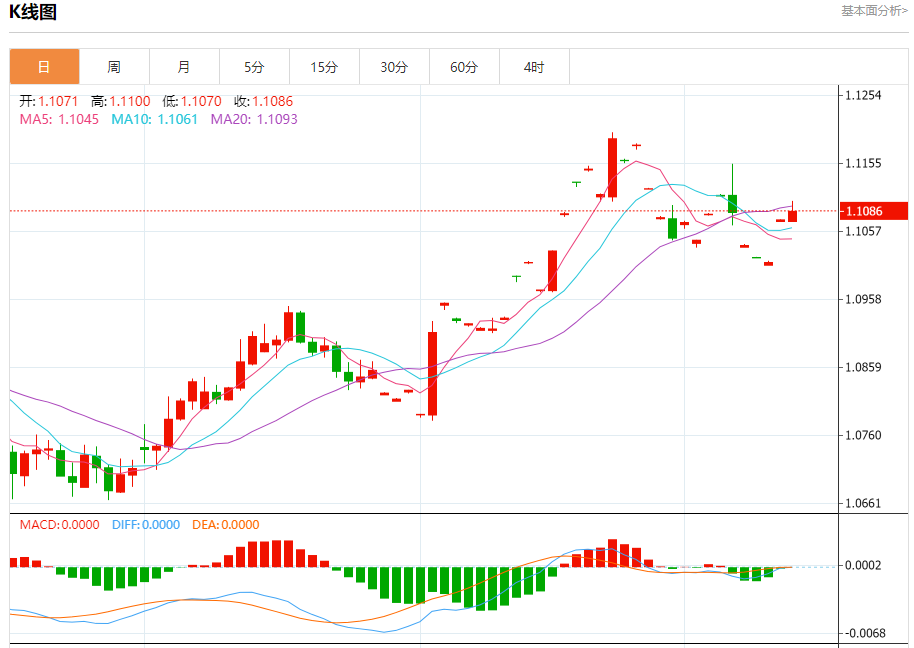
Task: Select the 30分 interval tab
Action: tap(394, 67)
